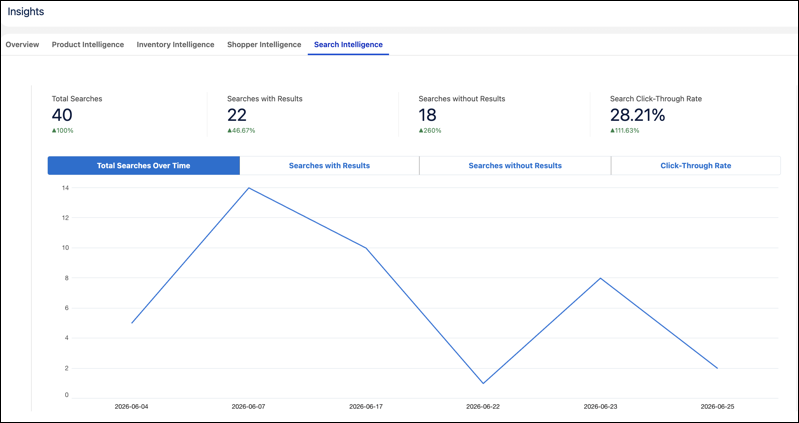
Task: Click the 260% increase indicator
Action: tap(430, 130)
